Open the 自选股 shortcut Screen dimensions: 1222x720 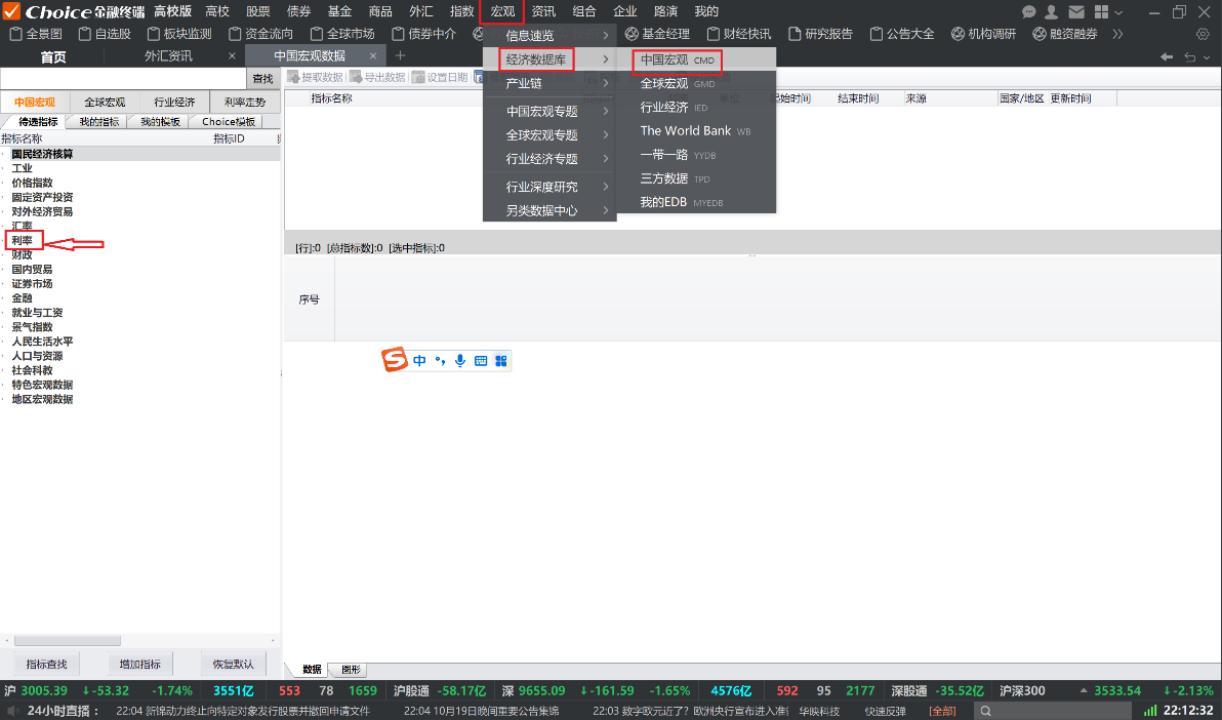(104, 34)
